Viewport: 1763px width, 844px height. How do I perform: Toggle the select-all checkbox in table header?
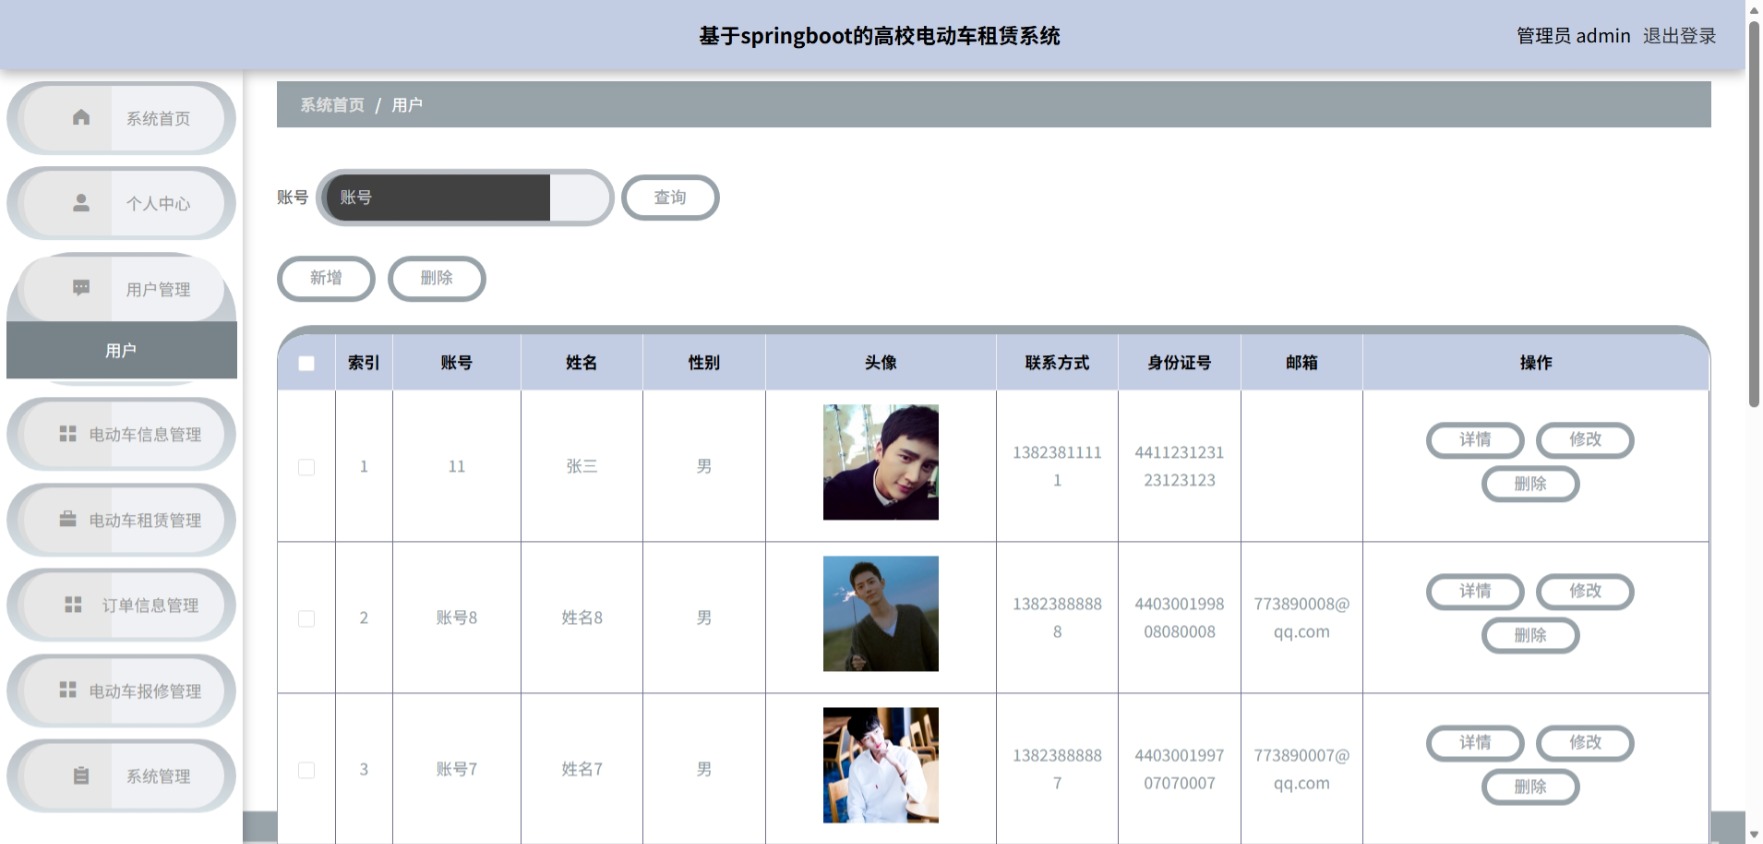[306, 363]
